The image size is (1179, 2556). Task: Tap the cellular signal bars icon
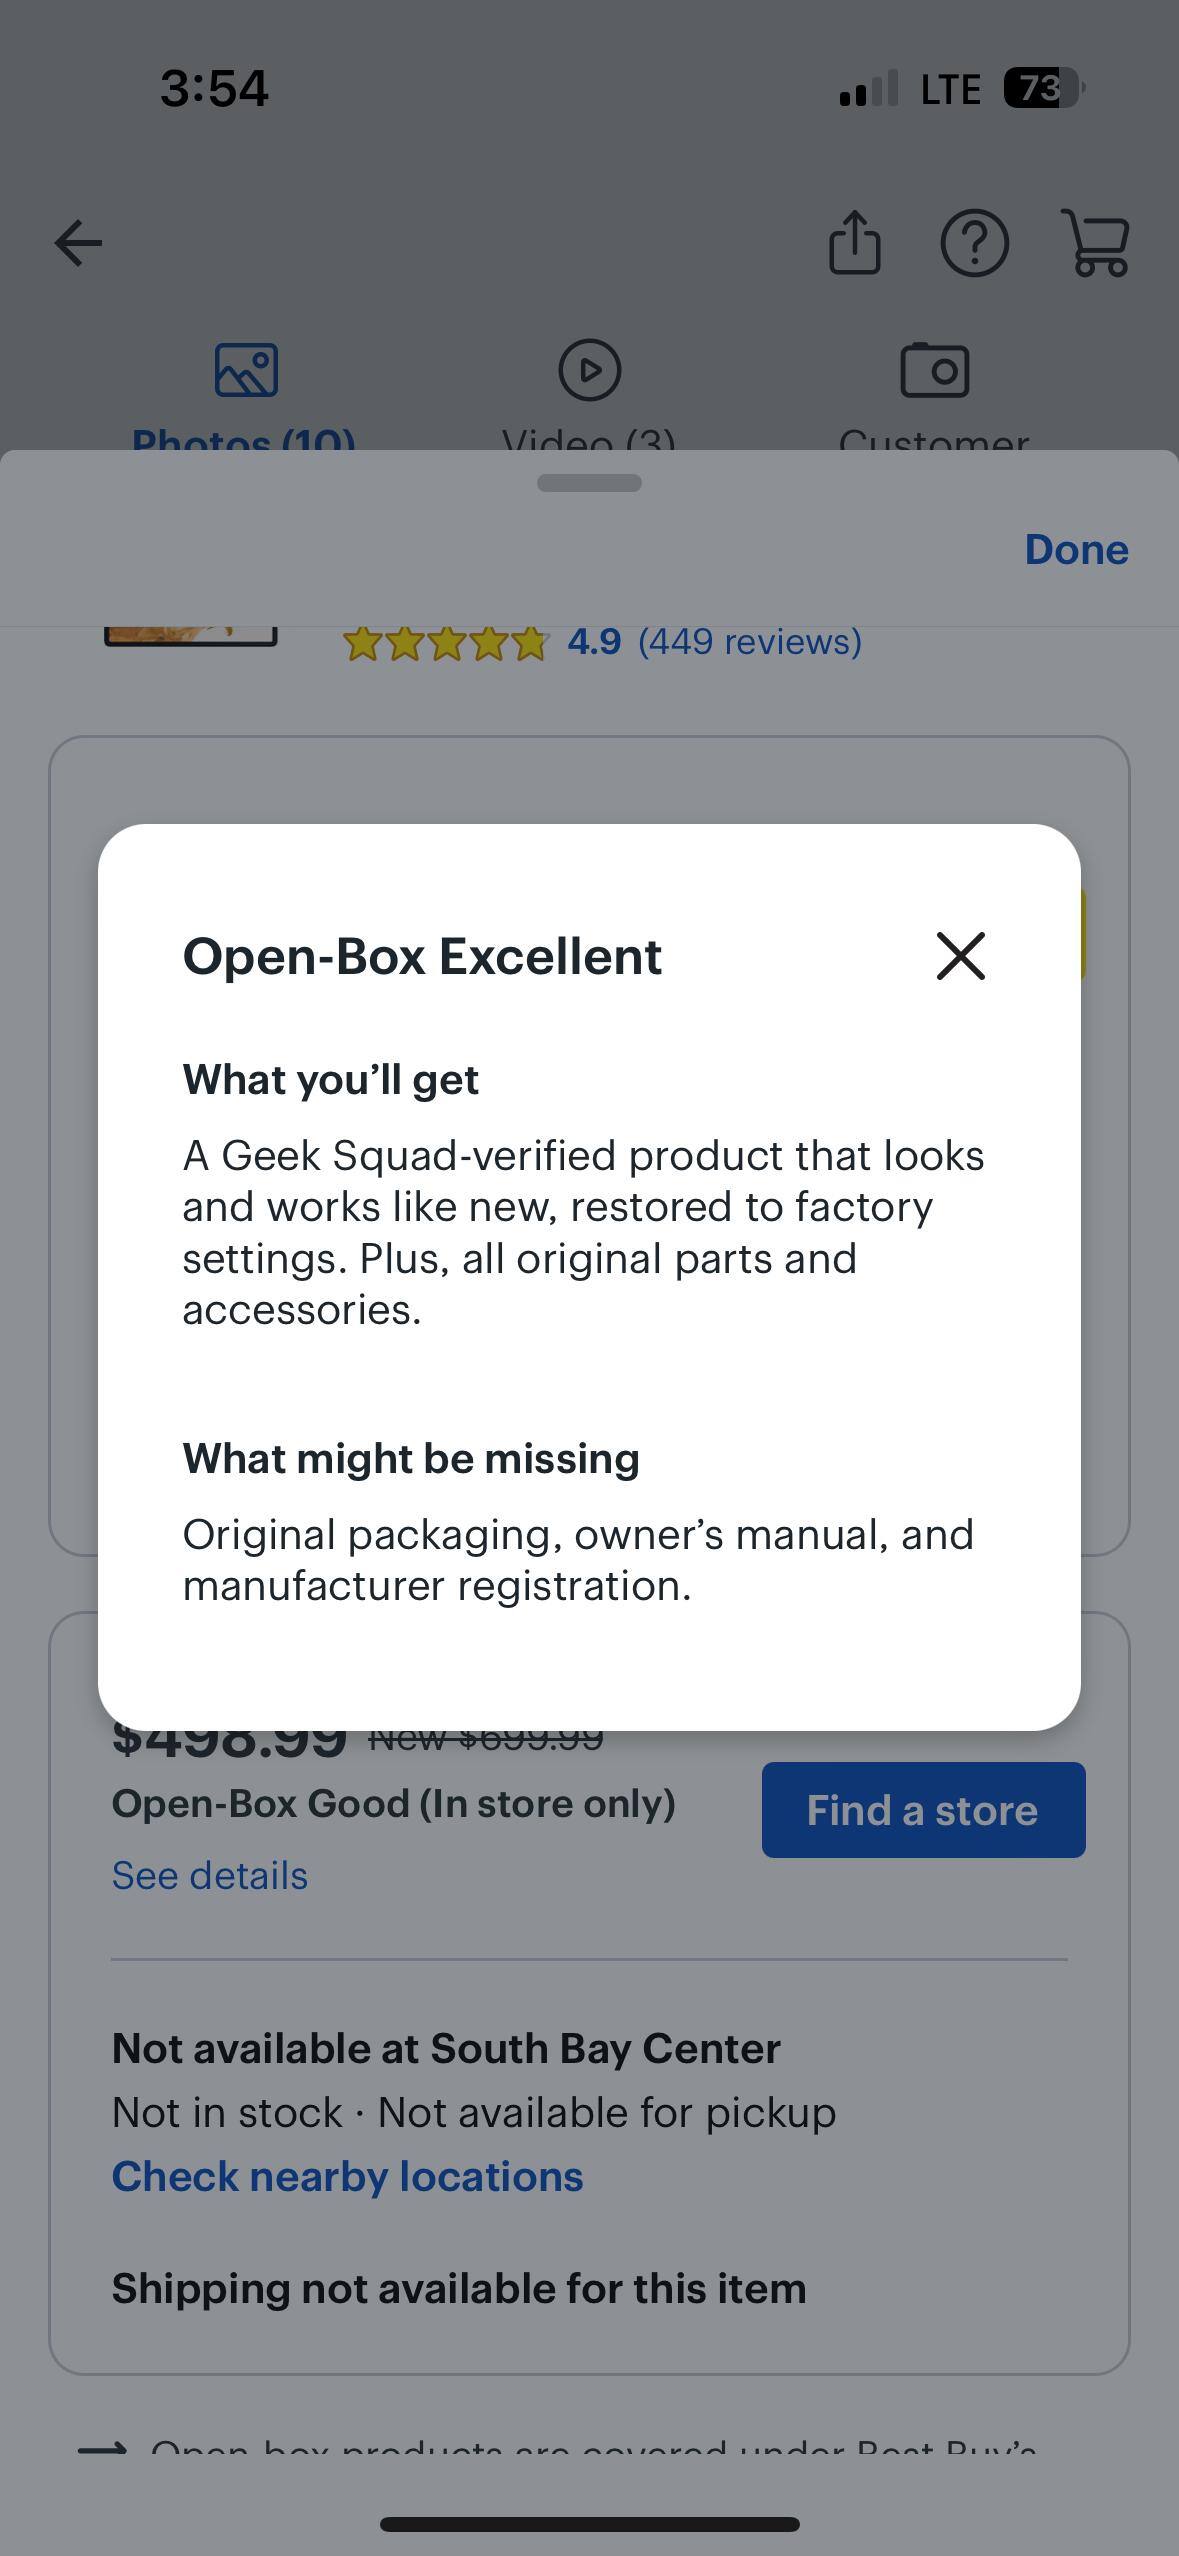[868, 89]
